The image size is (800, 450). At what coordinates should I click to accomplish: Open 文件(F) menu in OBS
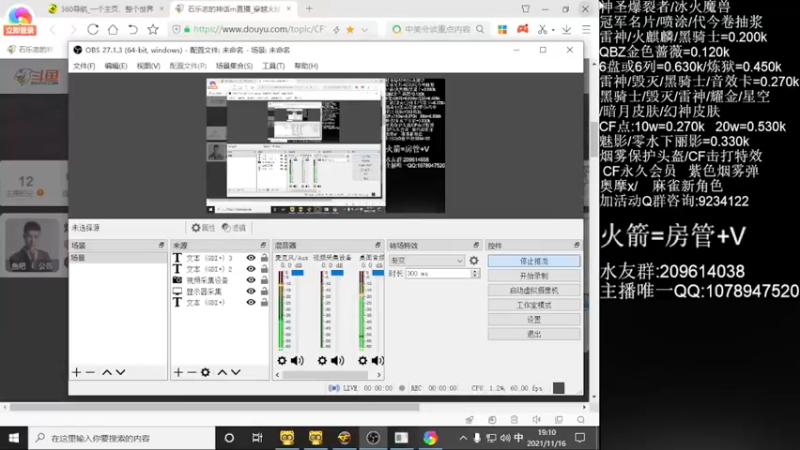pos(84,66)
